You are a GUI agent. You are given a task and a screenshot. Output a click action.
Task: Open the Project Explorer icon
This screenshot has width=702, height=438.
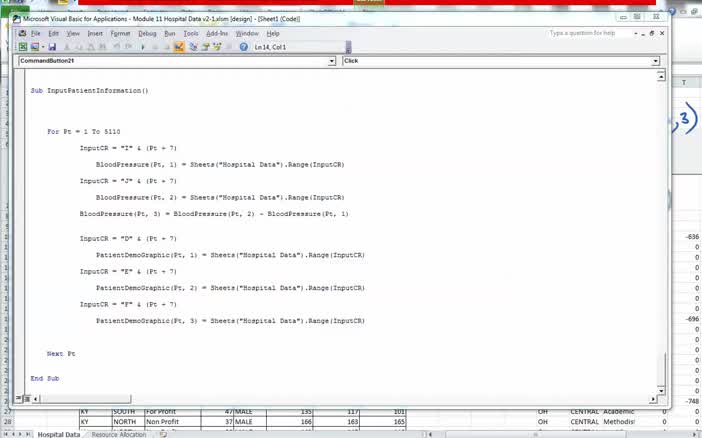pos(193,47)
